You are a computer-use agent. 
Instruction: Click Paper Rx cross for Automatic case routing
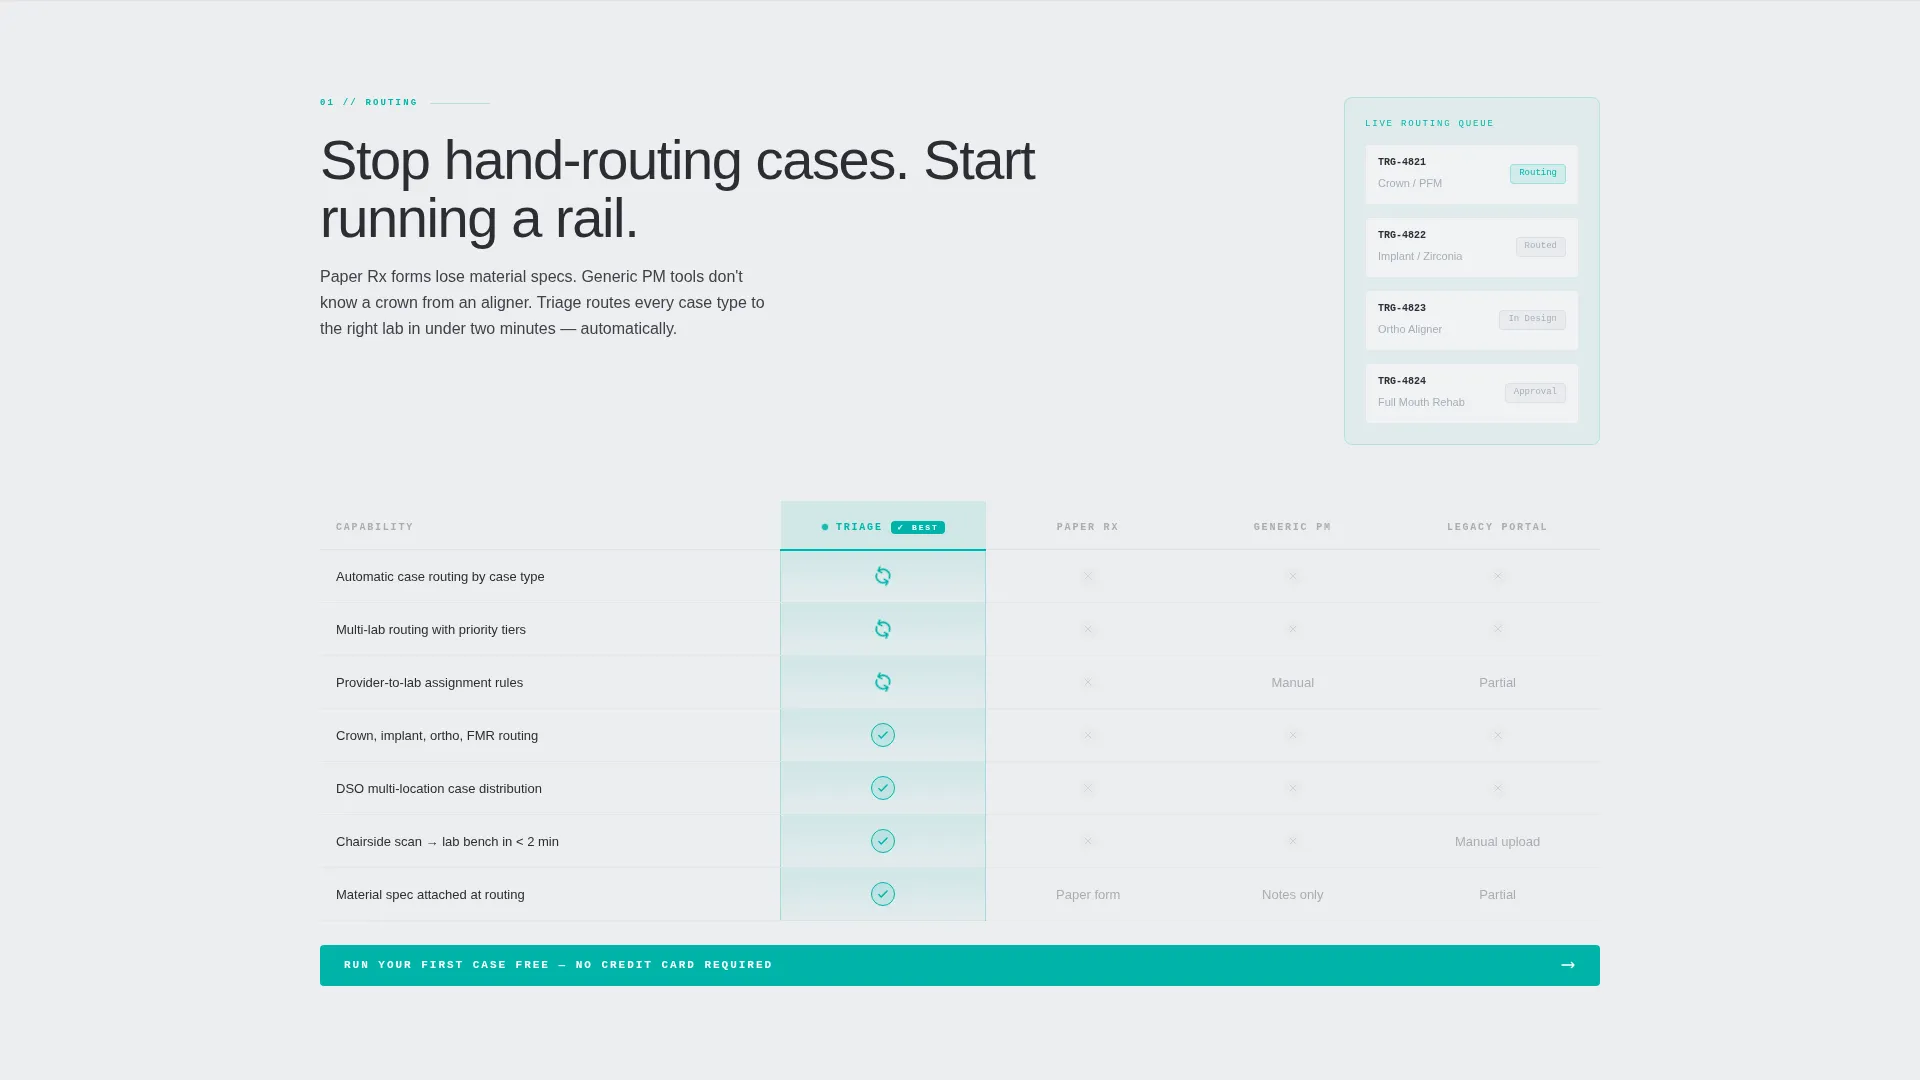click(1088, 576)
